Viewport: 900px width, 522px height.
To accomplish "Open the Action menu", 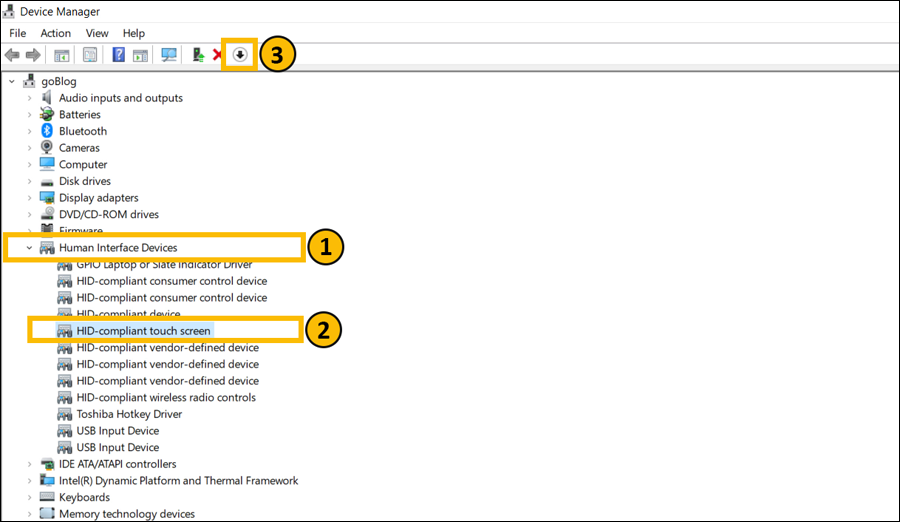I will [56, 33].
